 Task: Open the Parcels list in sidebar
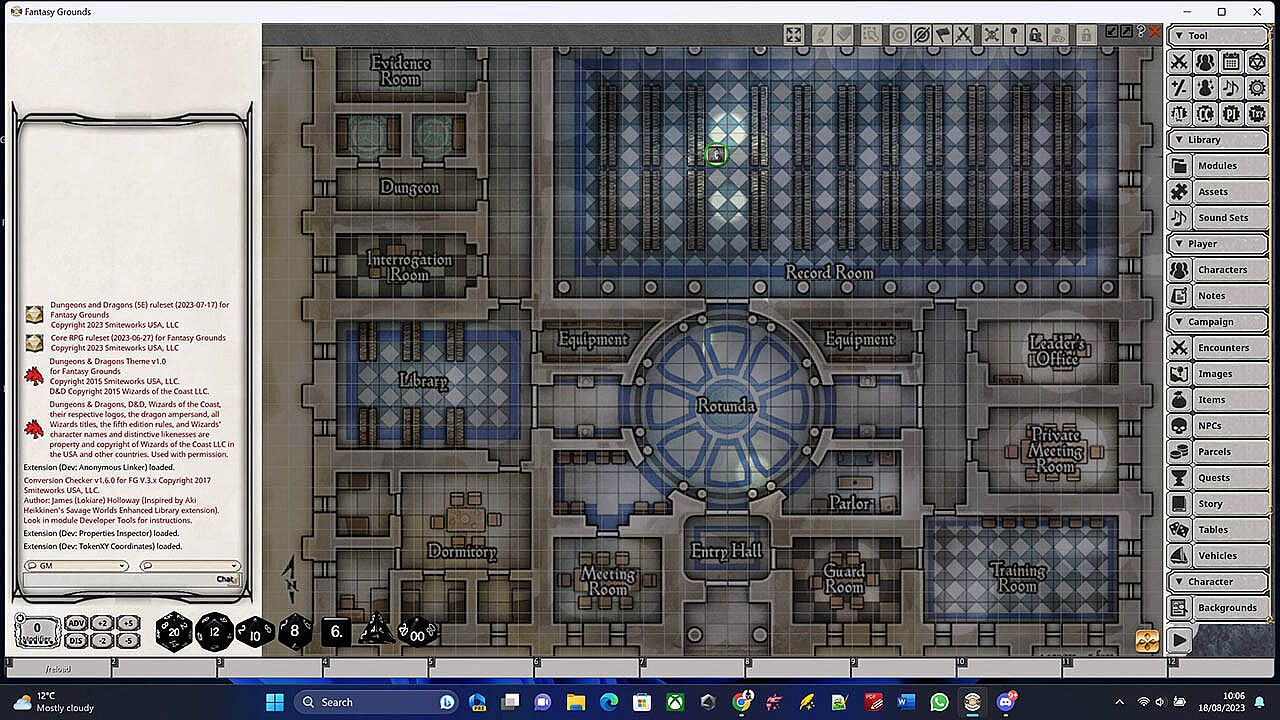tap(1218, 452)
